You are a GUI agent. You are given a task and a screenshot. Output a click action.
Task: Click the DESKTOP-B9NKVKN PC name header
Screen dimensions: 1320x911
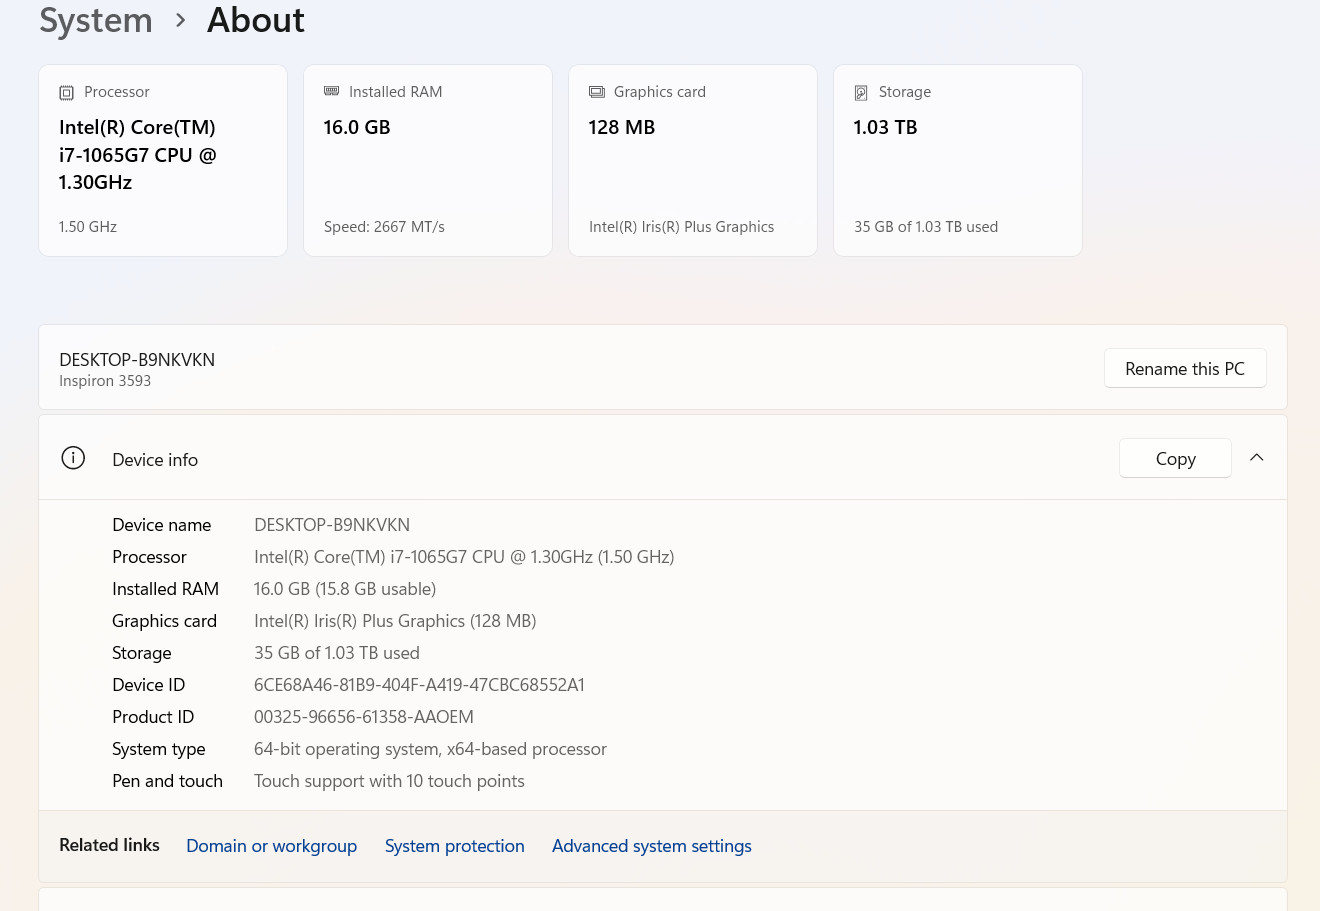point(137,360)
